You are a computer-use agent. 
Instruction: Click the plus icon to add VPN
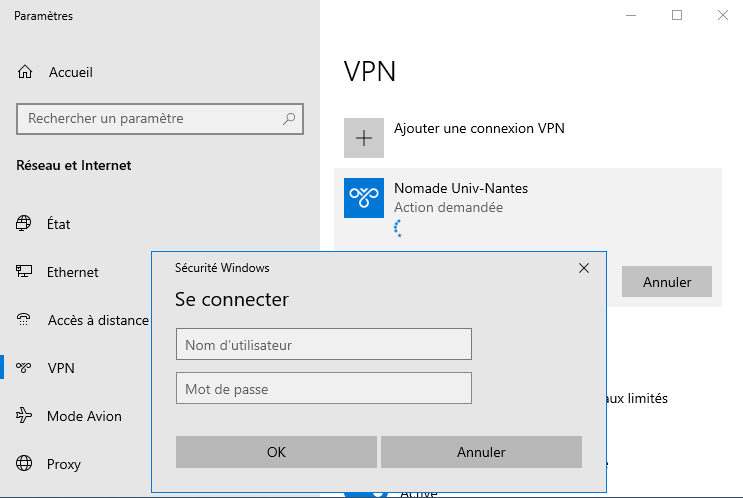(364, 138)
